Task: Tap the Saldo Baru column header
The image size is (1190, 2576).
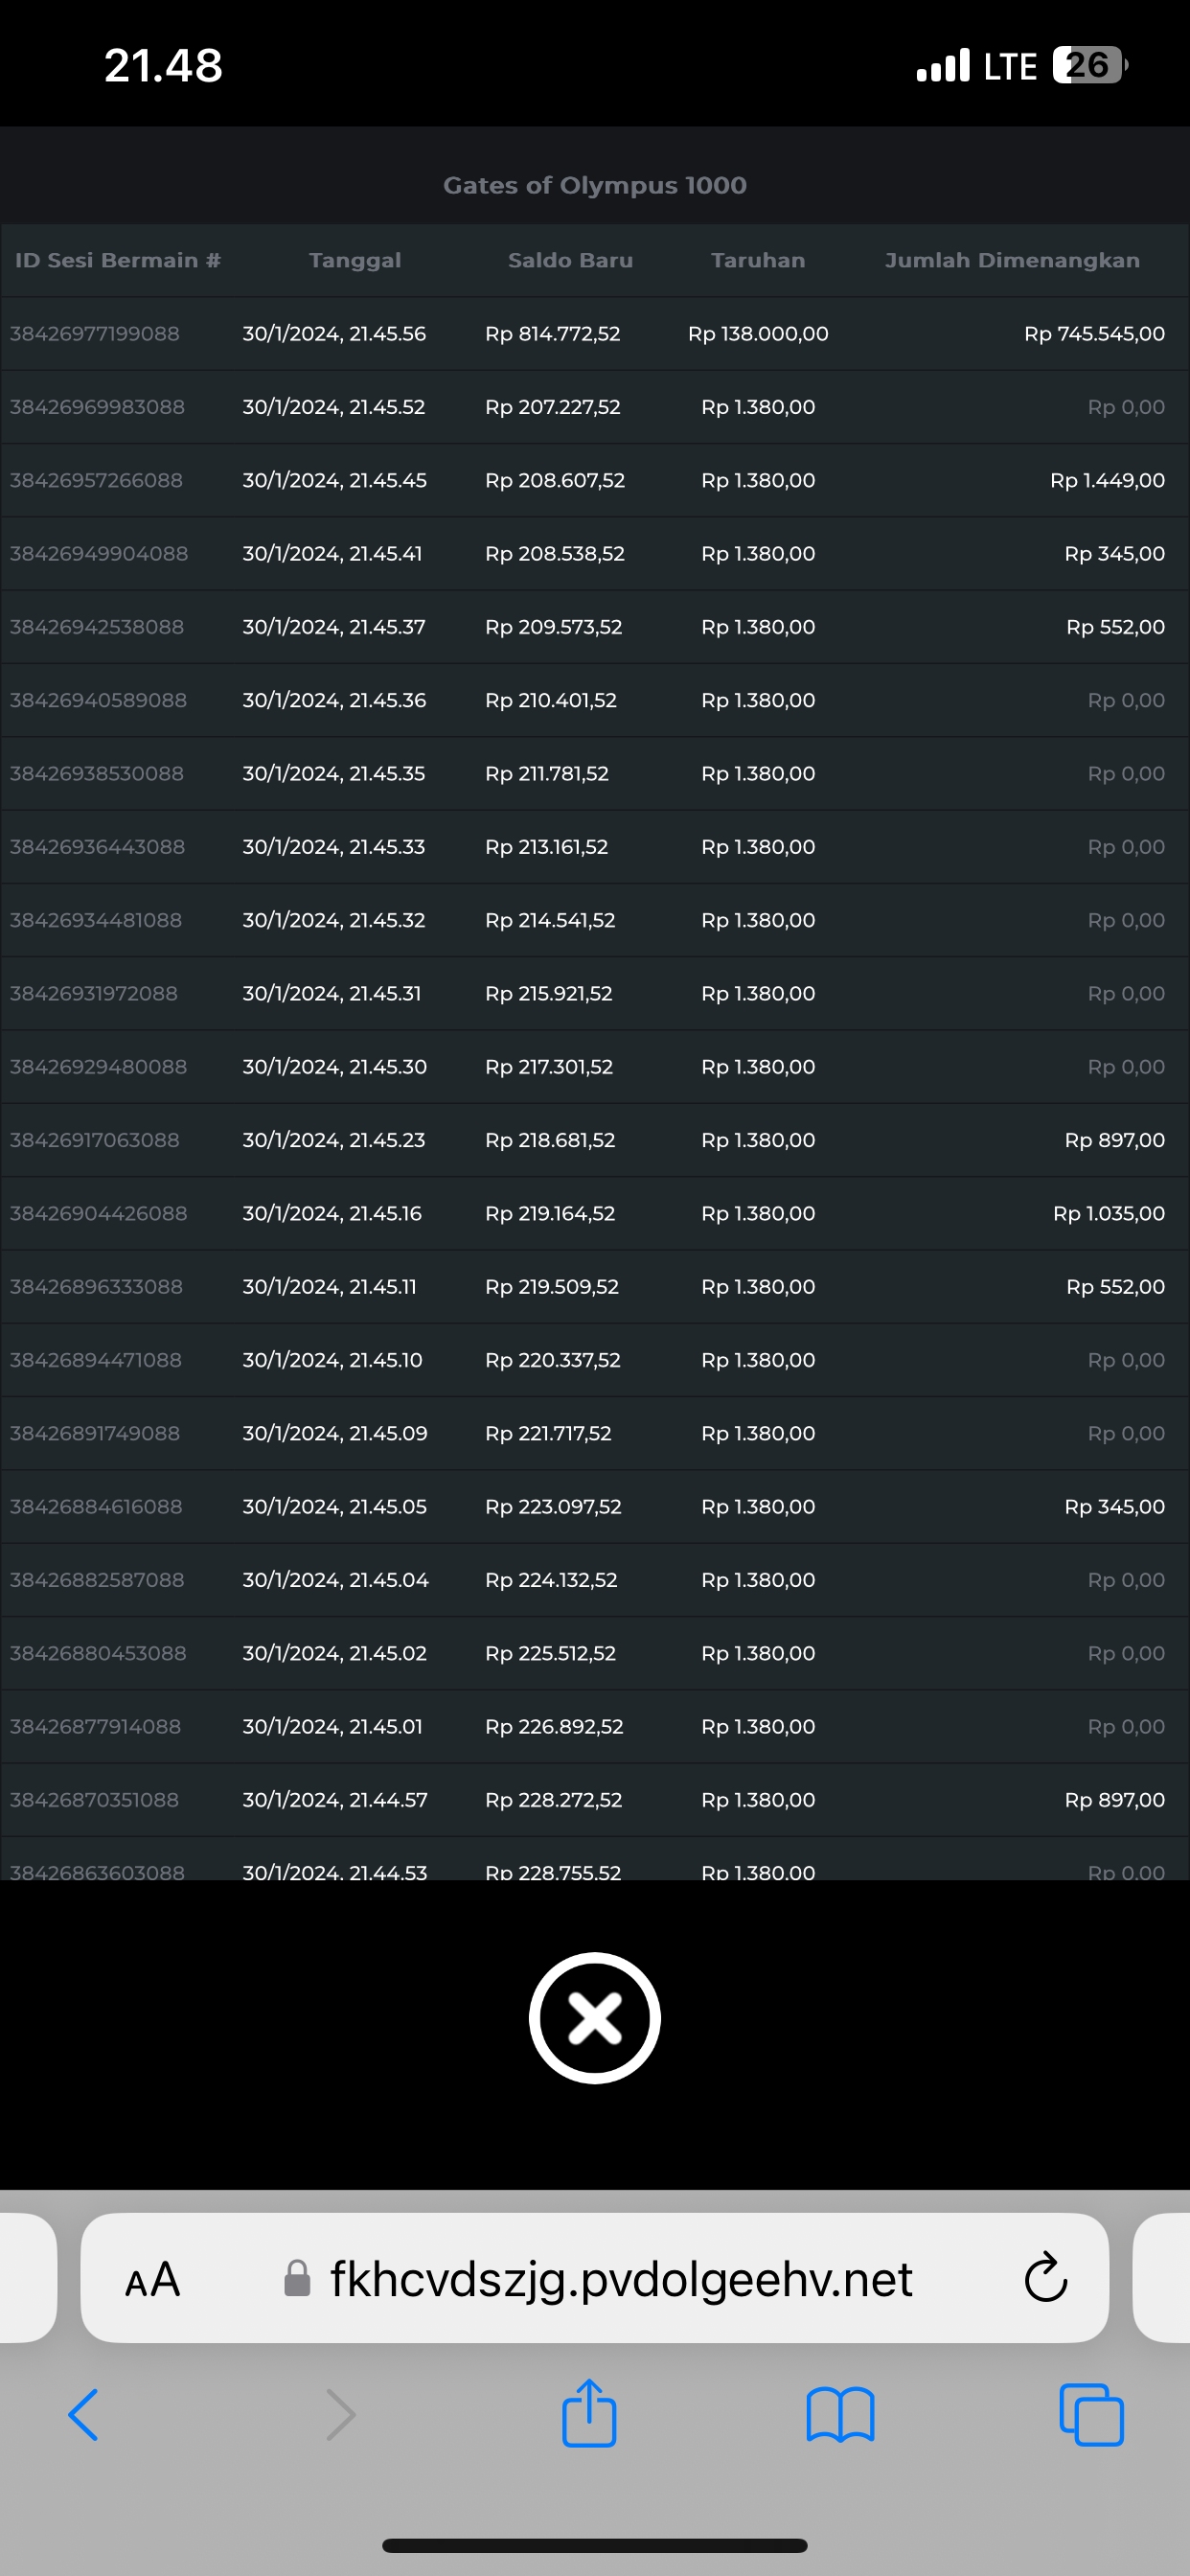Action: coord(570,260)
